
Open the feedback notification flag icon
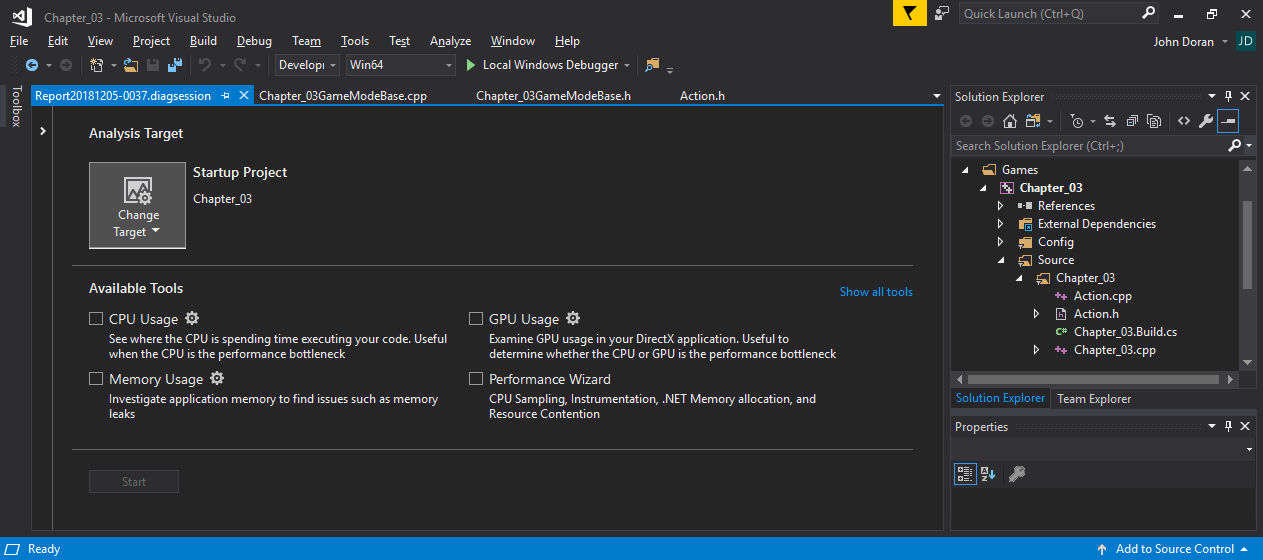909,13
